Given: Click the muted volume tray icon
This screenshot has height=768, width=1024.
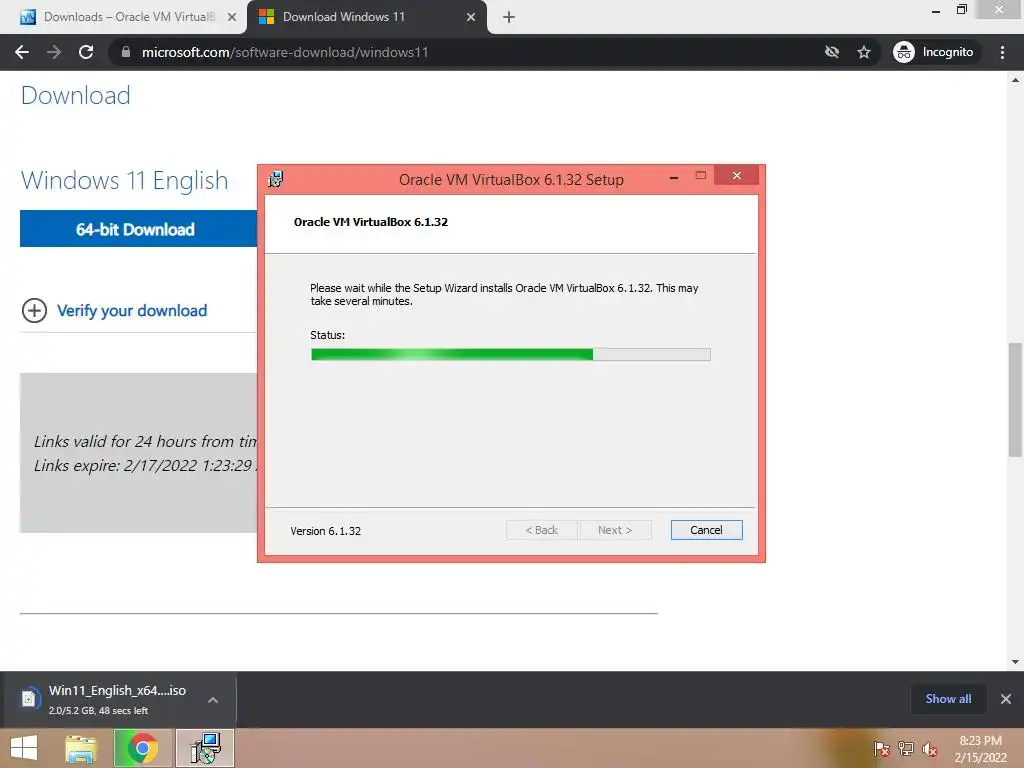Looking at the screenshot, I should 929,748.
